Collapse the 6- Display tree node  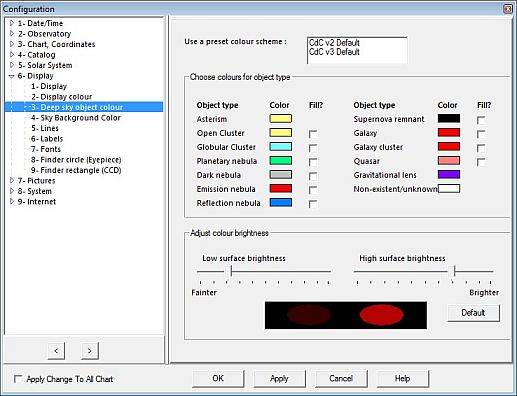(x=12, y=76)
